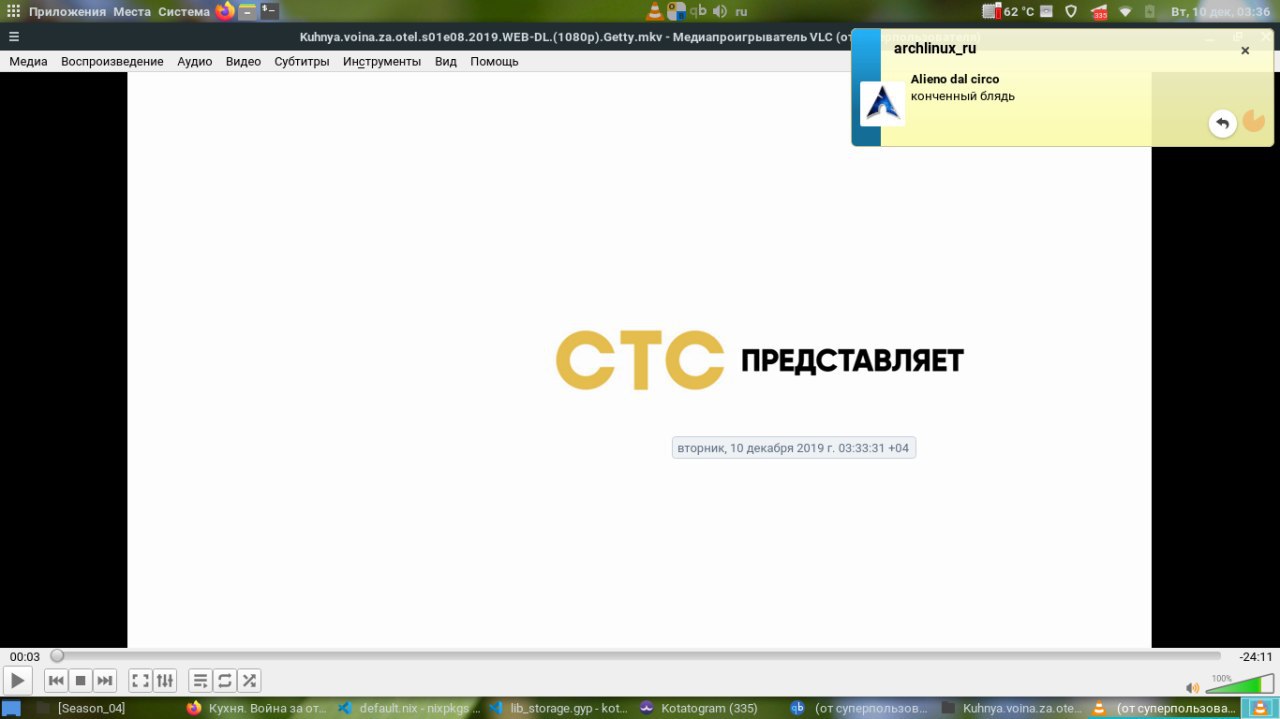Toggle fullscreen video mode
The image size is (1280, 719).
pos(141,681)
